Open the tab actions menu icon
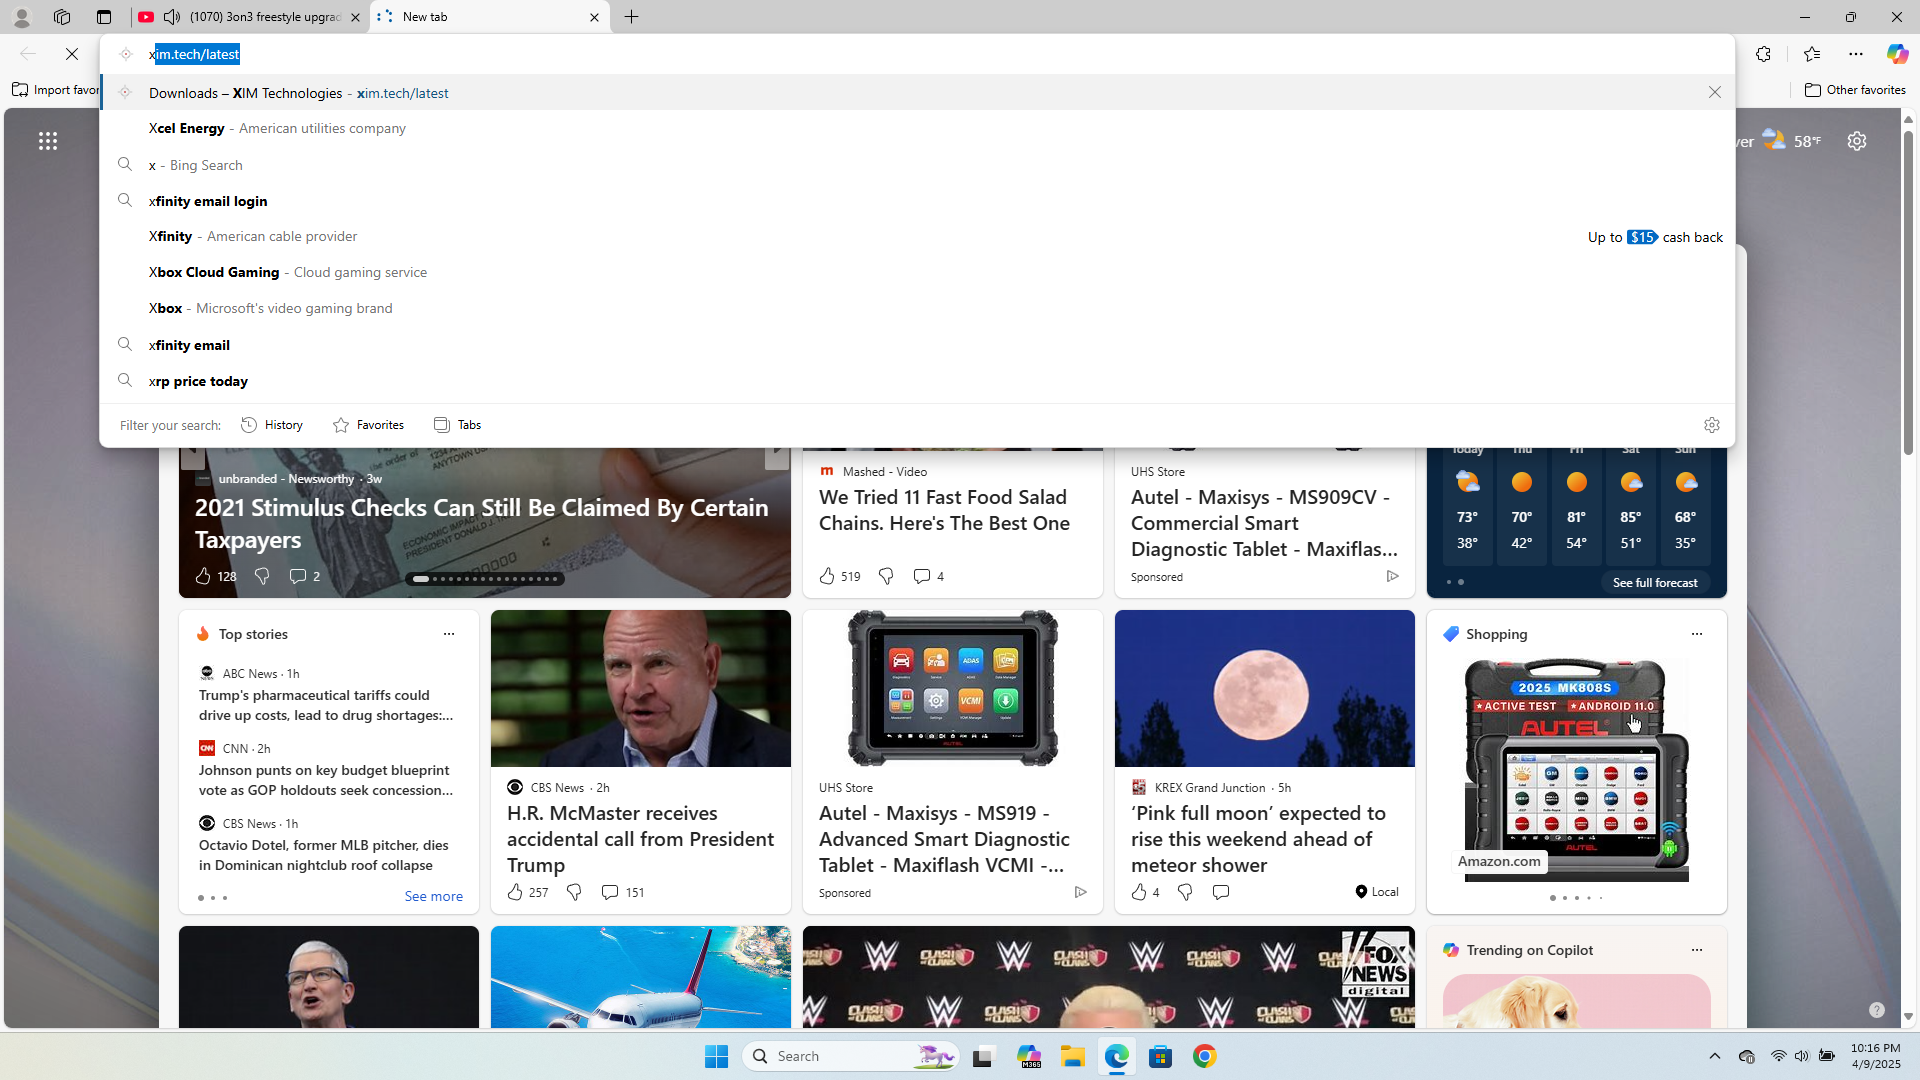The width and height of the screenshot is (1920, 1080). 104,17
